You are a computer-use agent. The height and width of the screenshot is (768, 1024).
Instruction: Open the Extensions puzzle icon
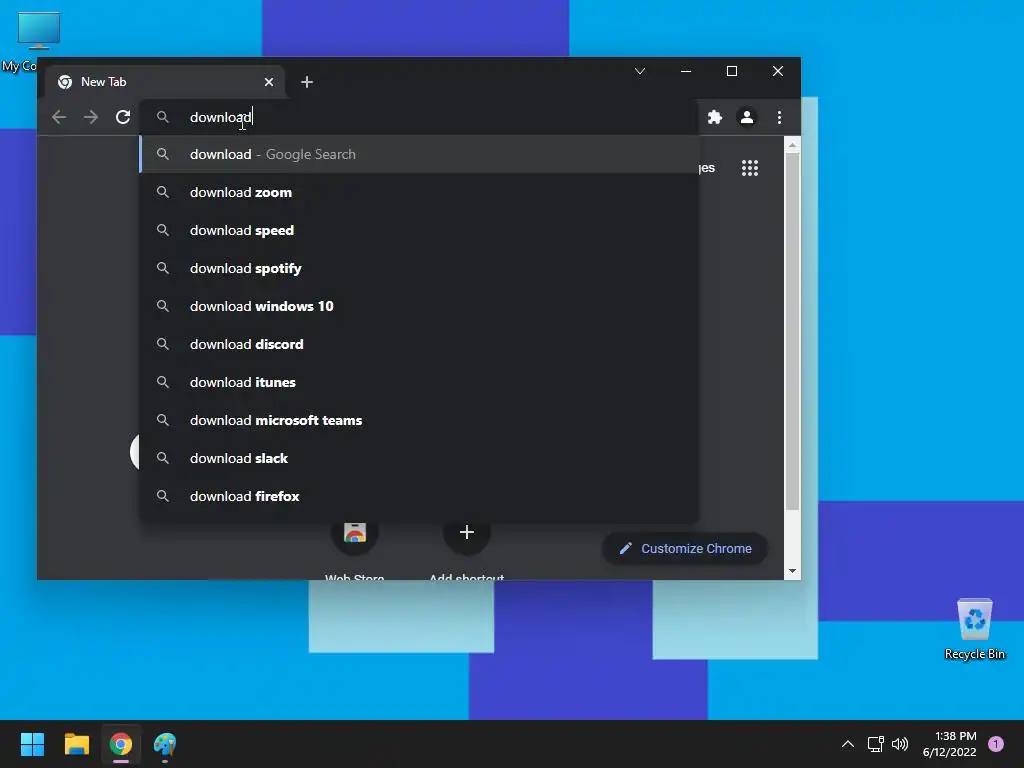pos(715,117)
